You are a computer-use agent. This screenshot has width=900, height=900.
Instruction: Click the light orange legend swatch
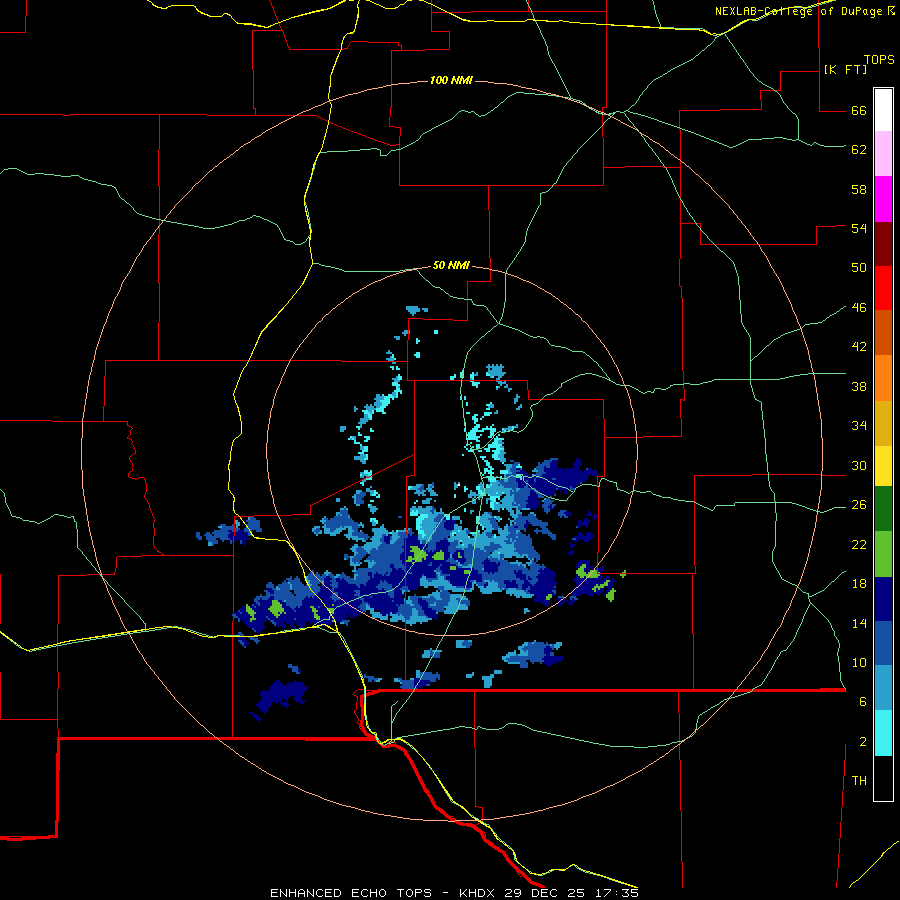(883, 378)
